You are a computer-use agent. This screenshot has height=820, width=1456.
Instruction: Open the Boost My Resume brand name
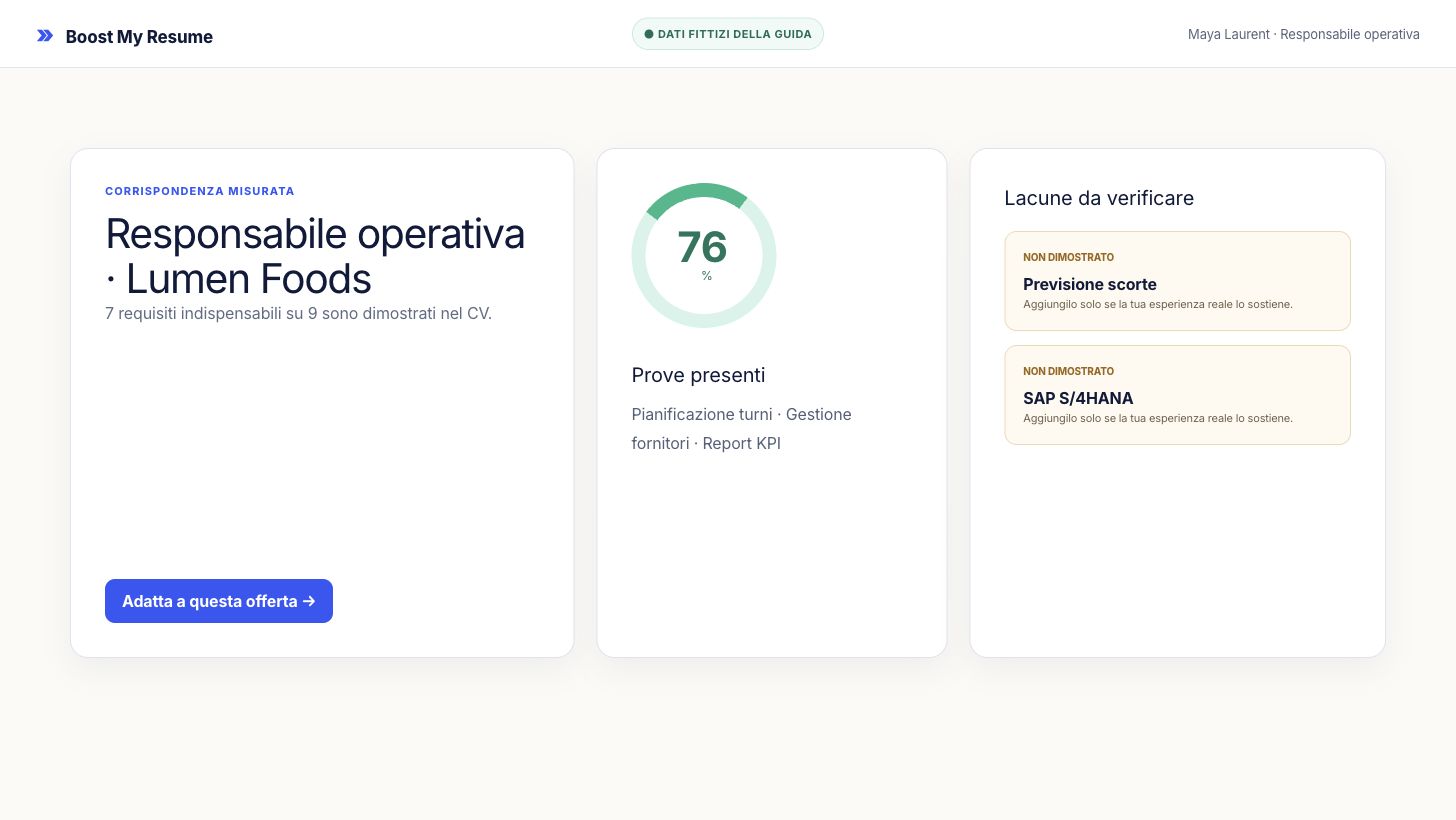pos(139,37)
